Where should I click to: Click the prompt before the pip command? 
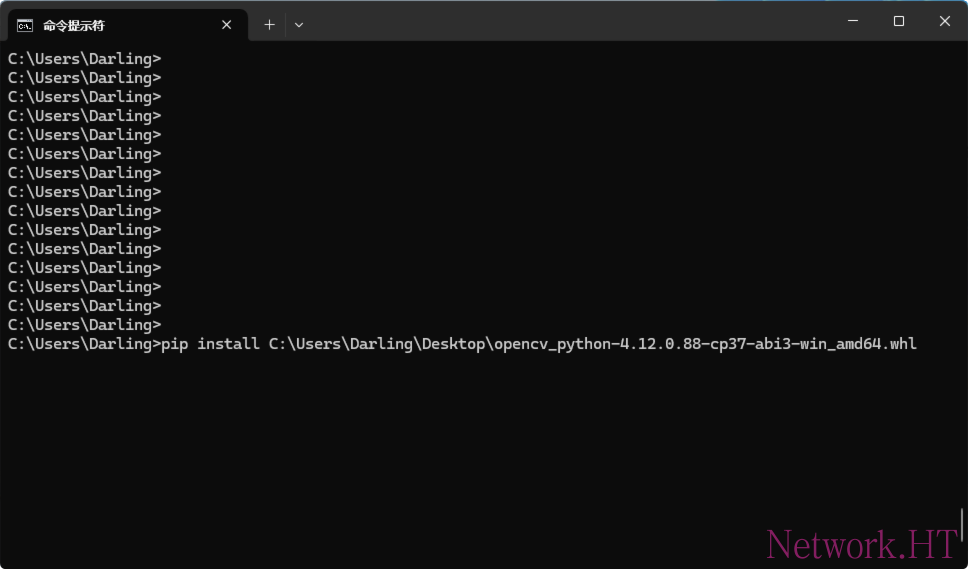[x=84, y=344]
